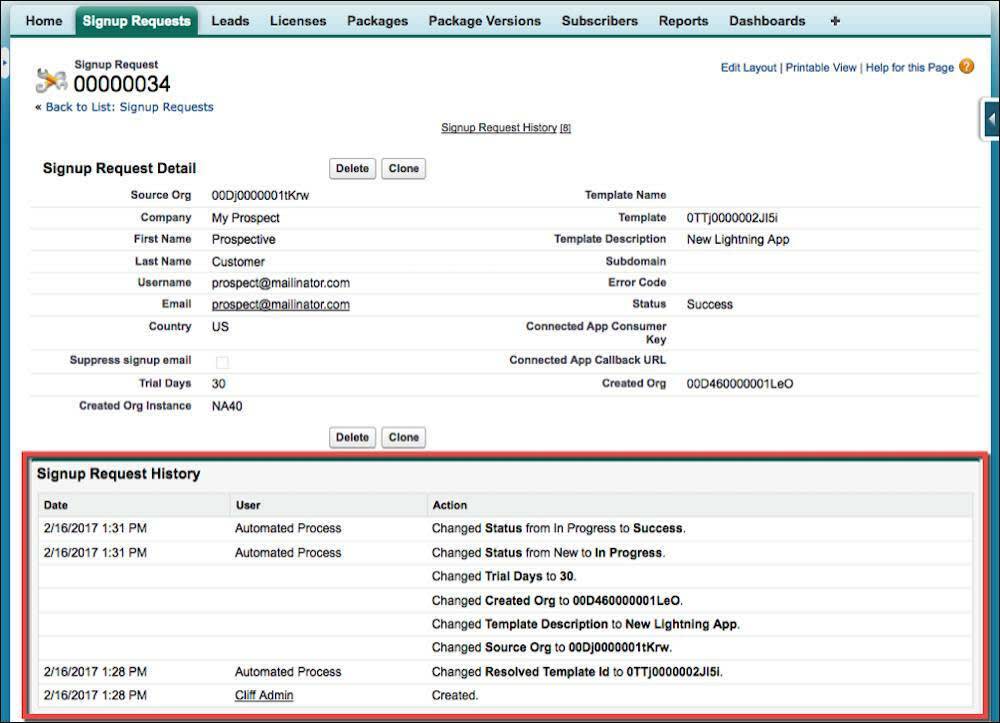Go to the Dashboards tab
The image size is (1000, 723).
tap(767, 20)
